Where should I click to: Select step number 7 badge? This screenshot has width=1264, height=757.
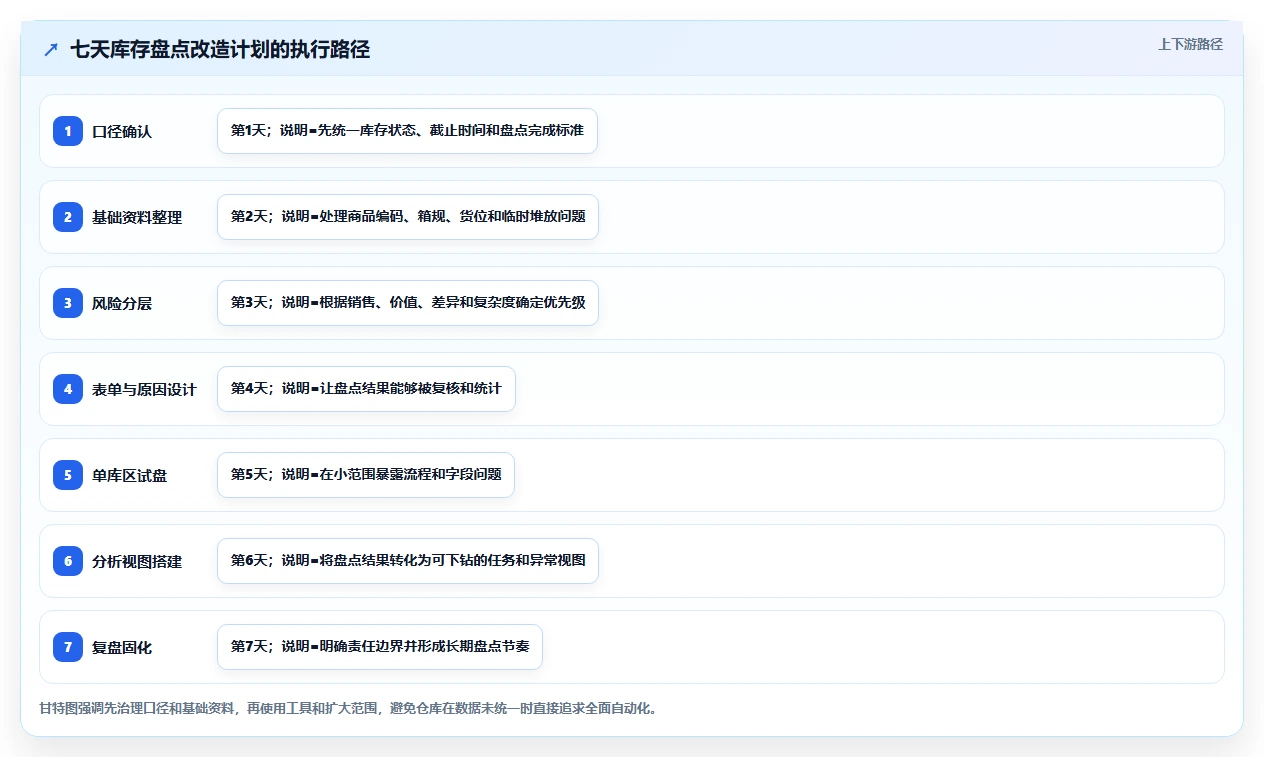point(68,647)
